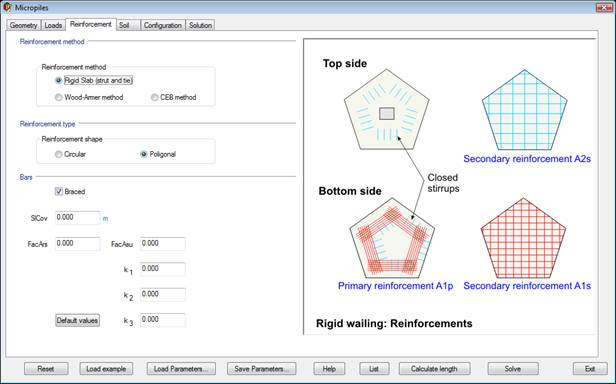Click the 'Closed stirrups' annotation text

pos(443,183)
